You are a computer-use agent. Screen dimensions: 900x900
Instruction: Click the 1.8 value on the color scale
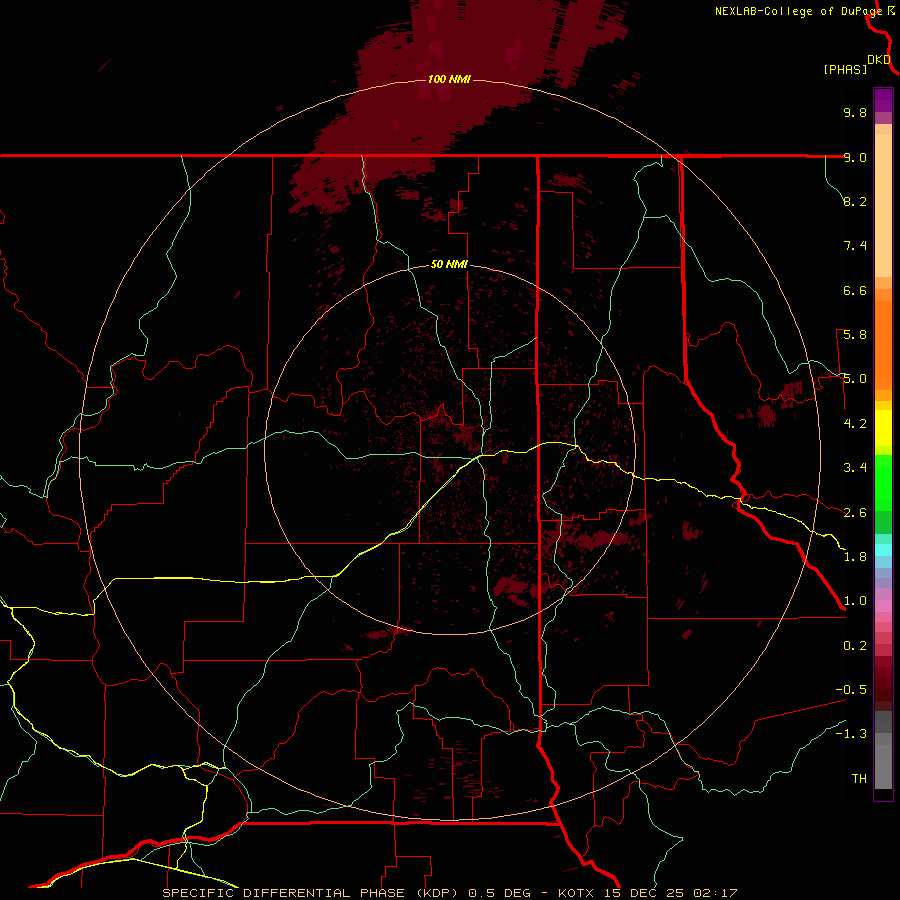855,557
